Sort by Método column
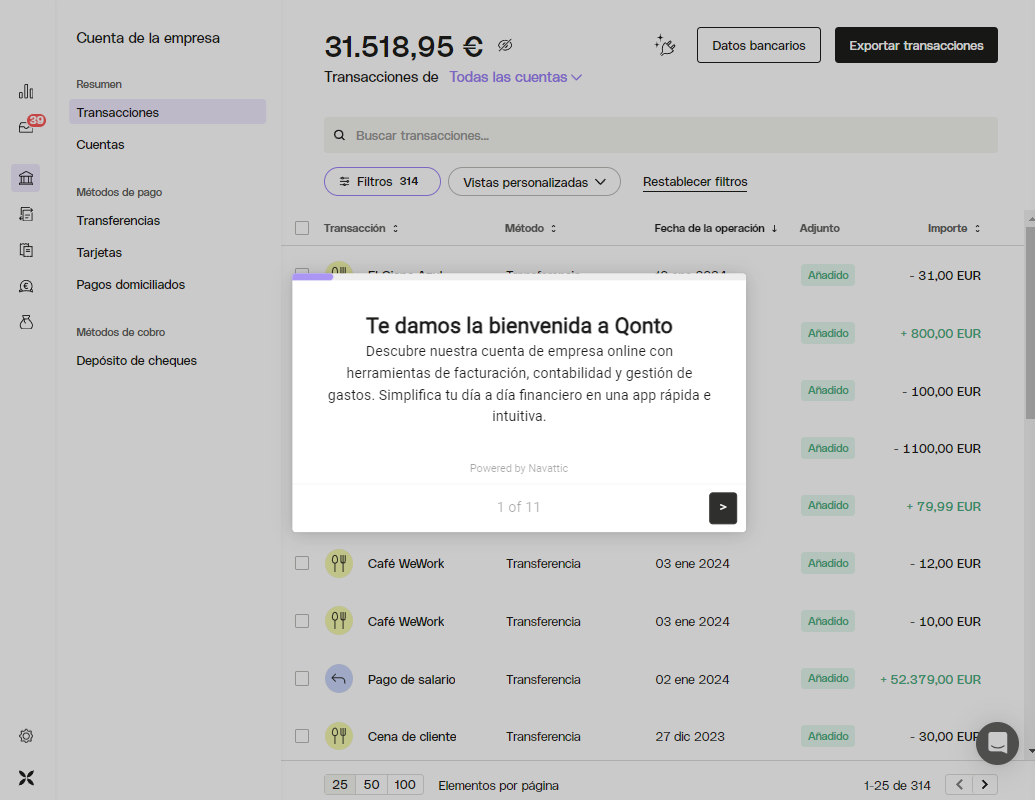The height and width of the screenshot is (800, 1035). coord(530,228)
